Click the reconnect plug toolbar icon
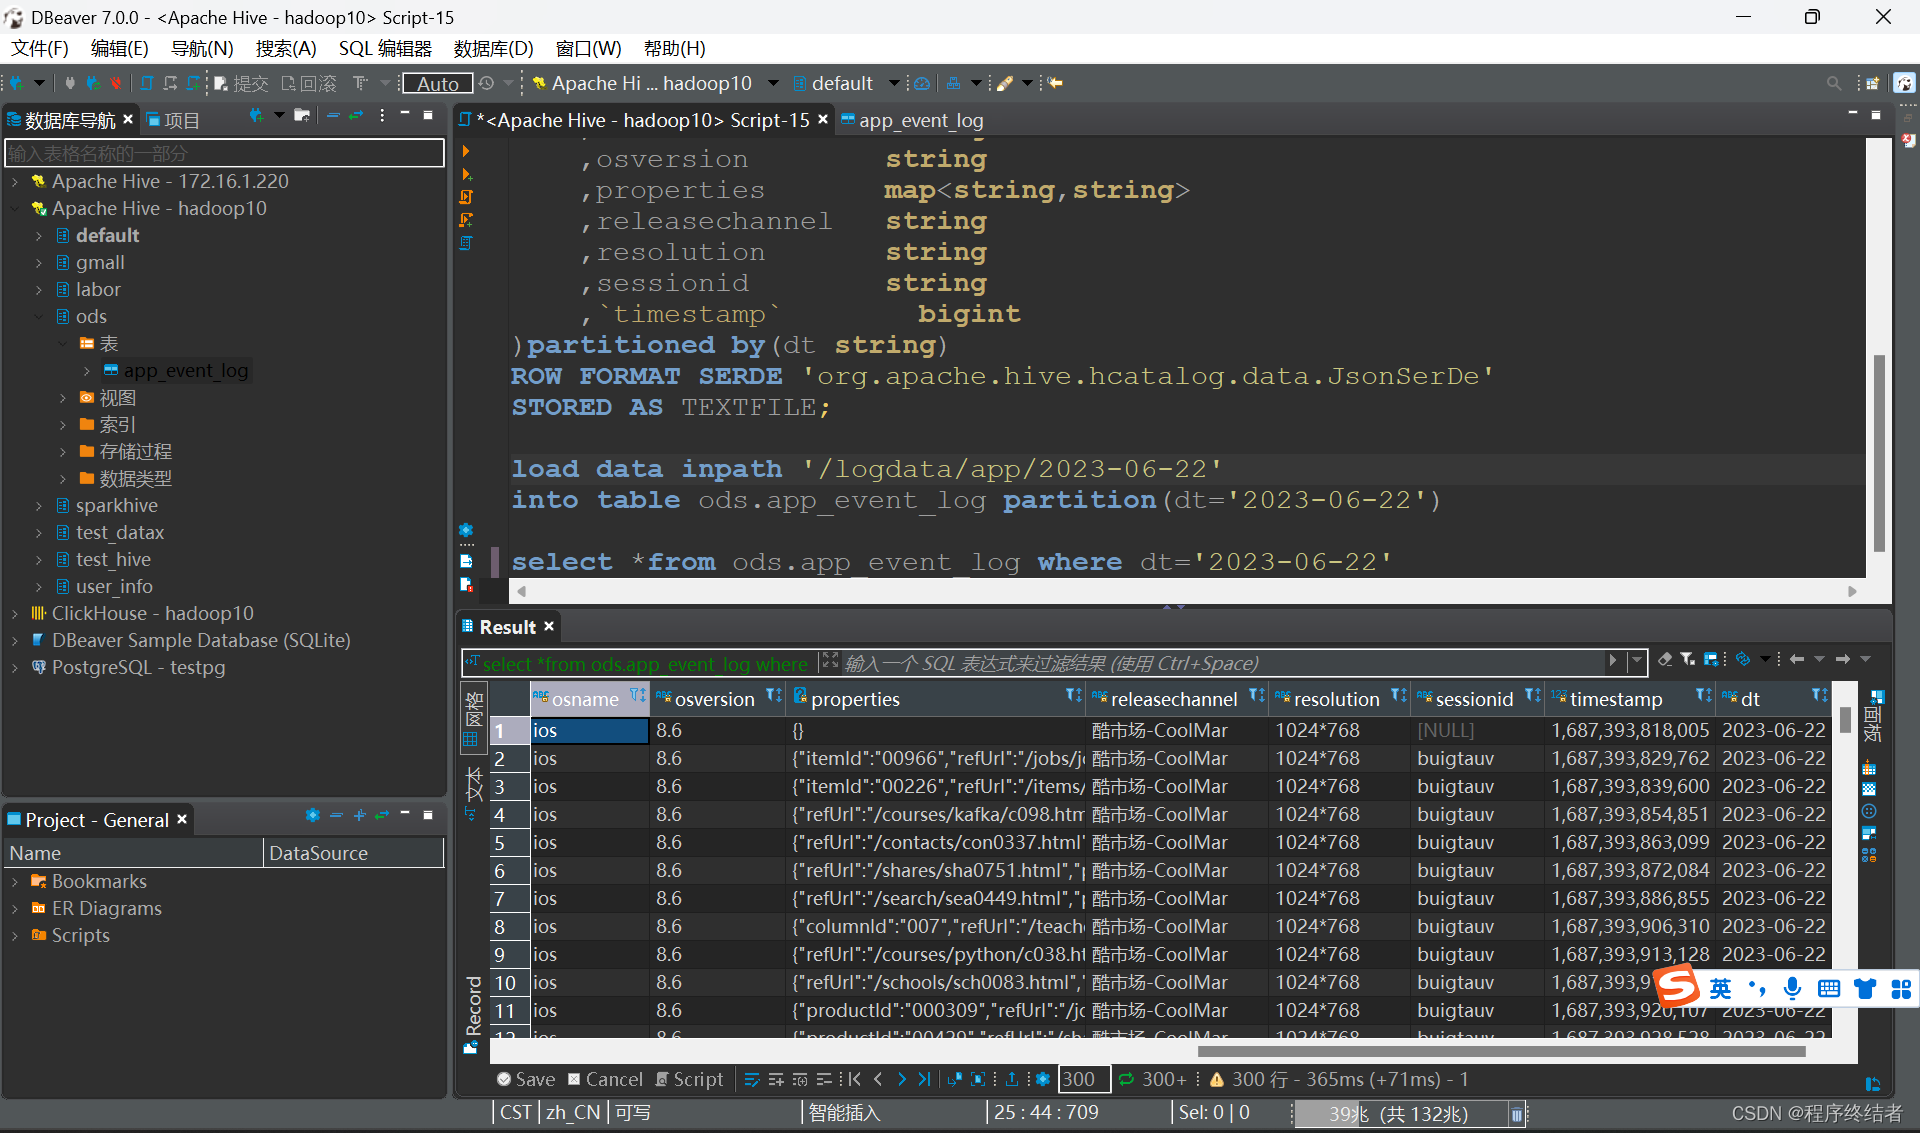 93,83
